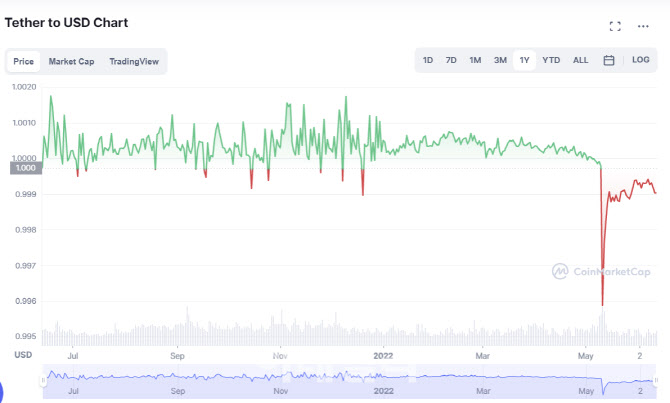
Task: Click the USD currency label below the y-axis
Action: coord(23,355)
